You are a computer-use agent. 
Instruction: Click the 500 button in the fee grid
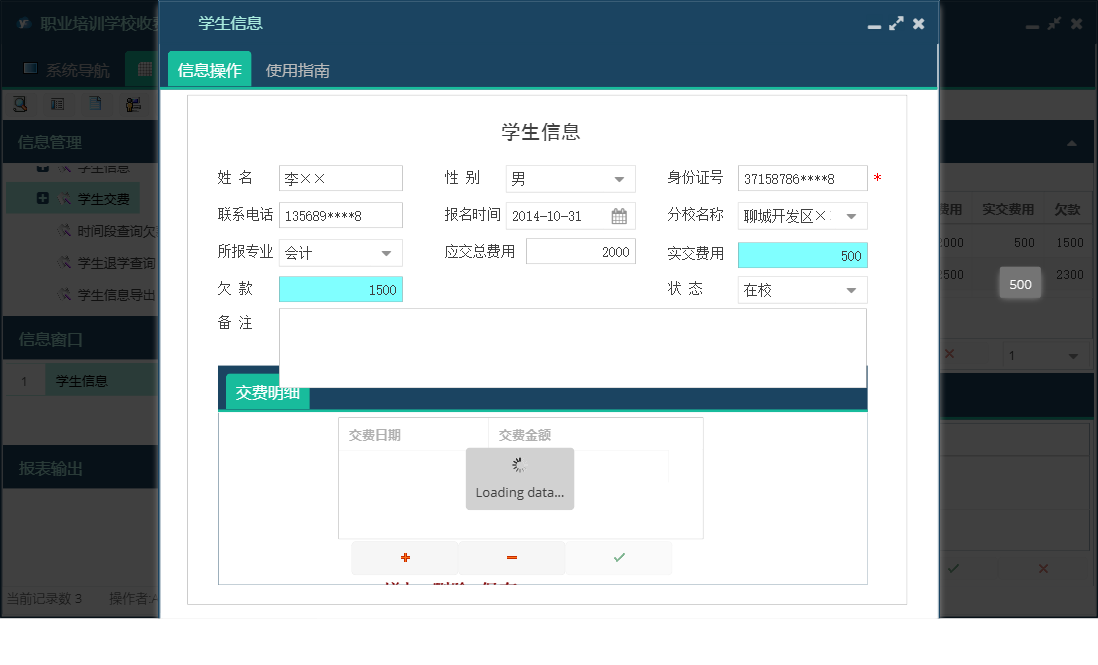1020,283
